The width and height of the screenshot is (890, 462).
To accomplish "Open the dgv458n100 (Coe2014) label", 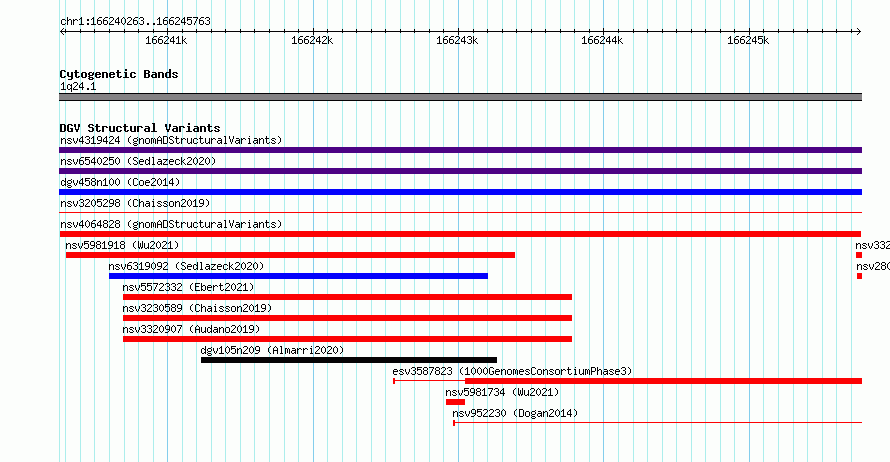I will click(120, 182).
